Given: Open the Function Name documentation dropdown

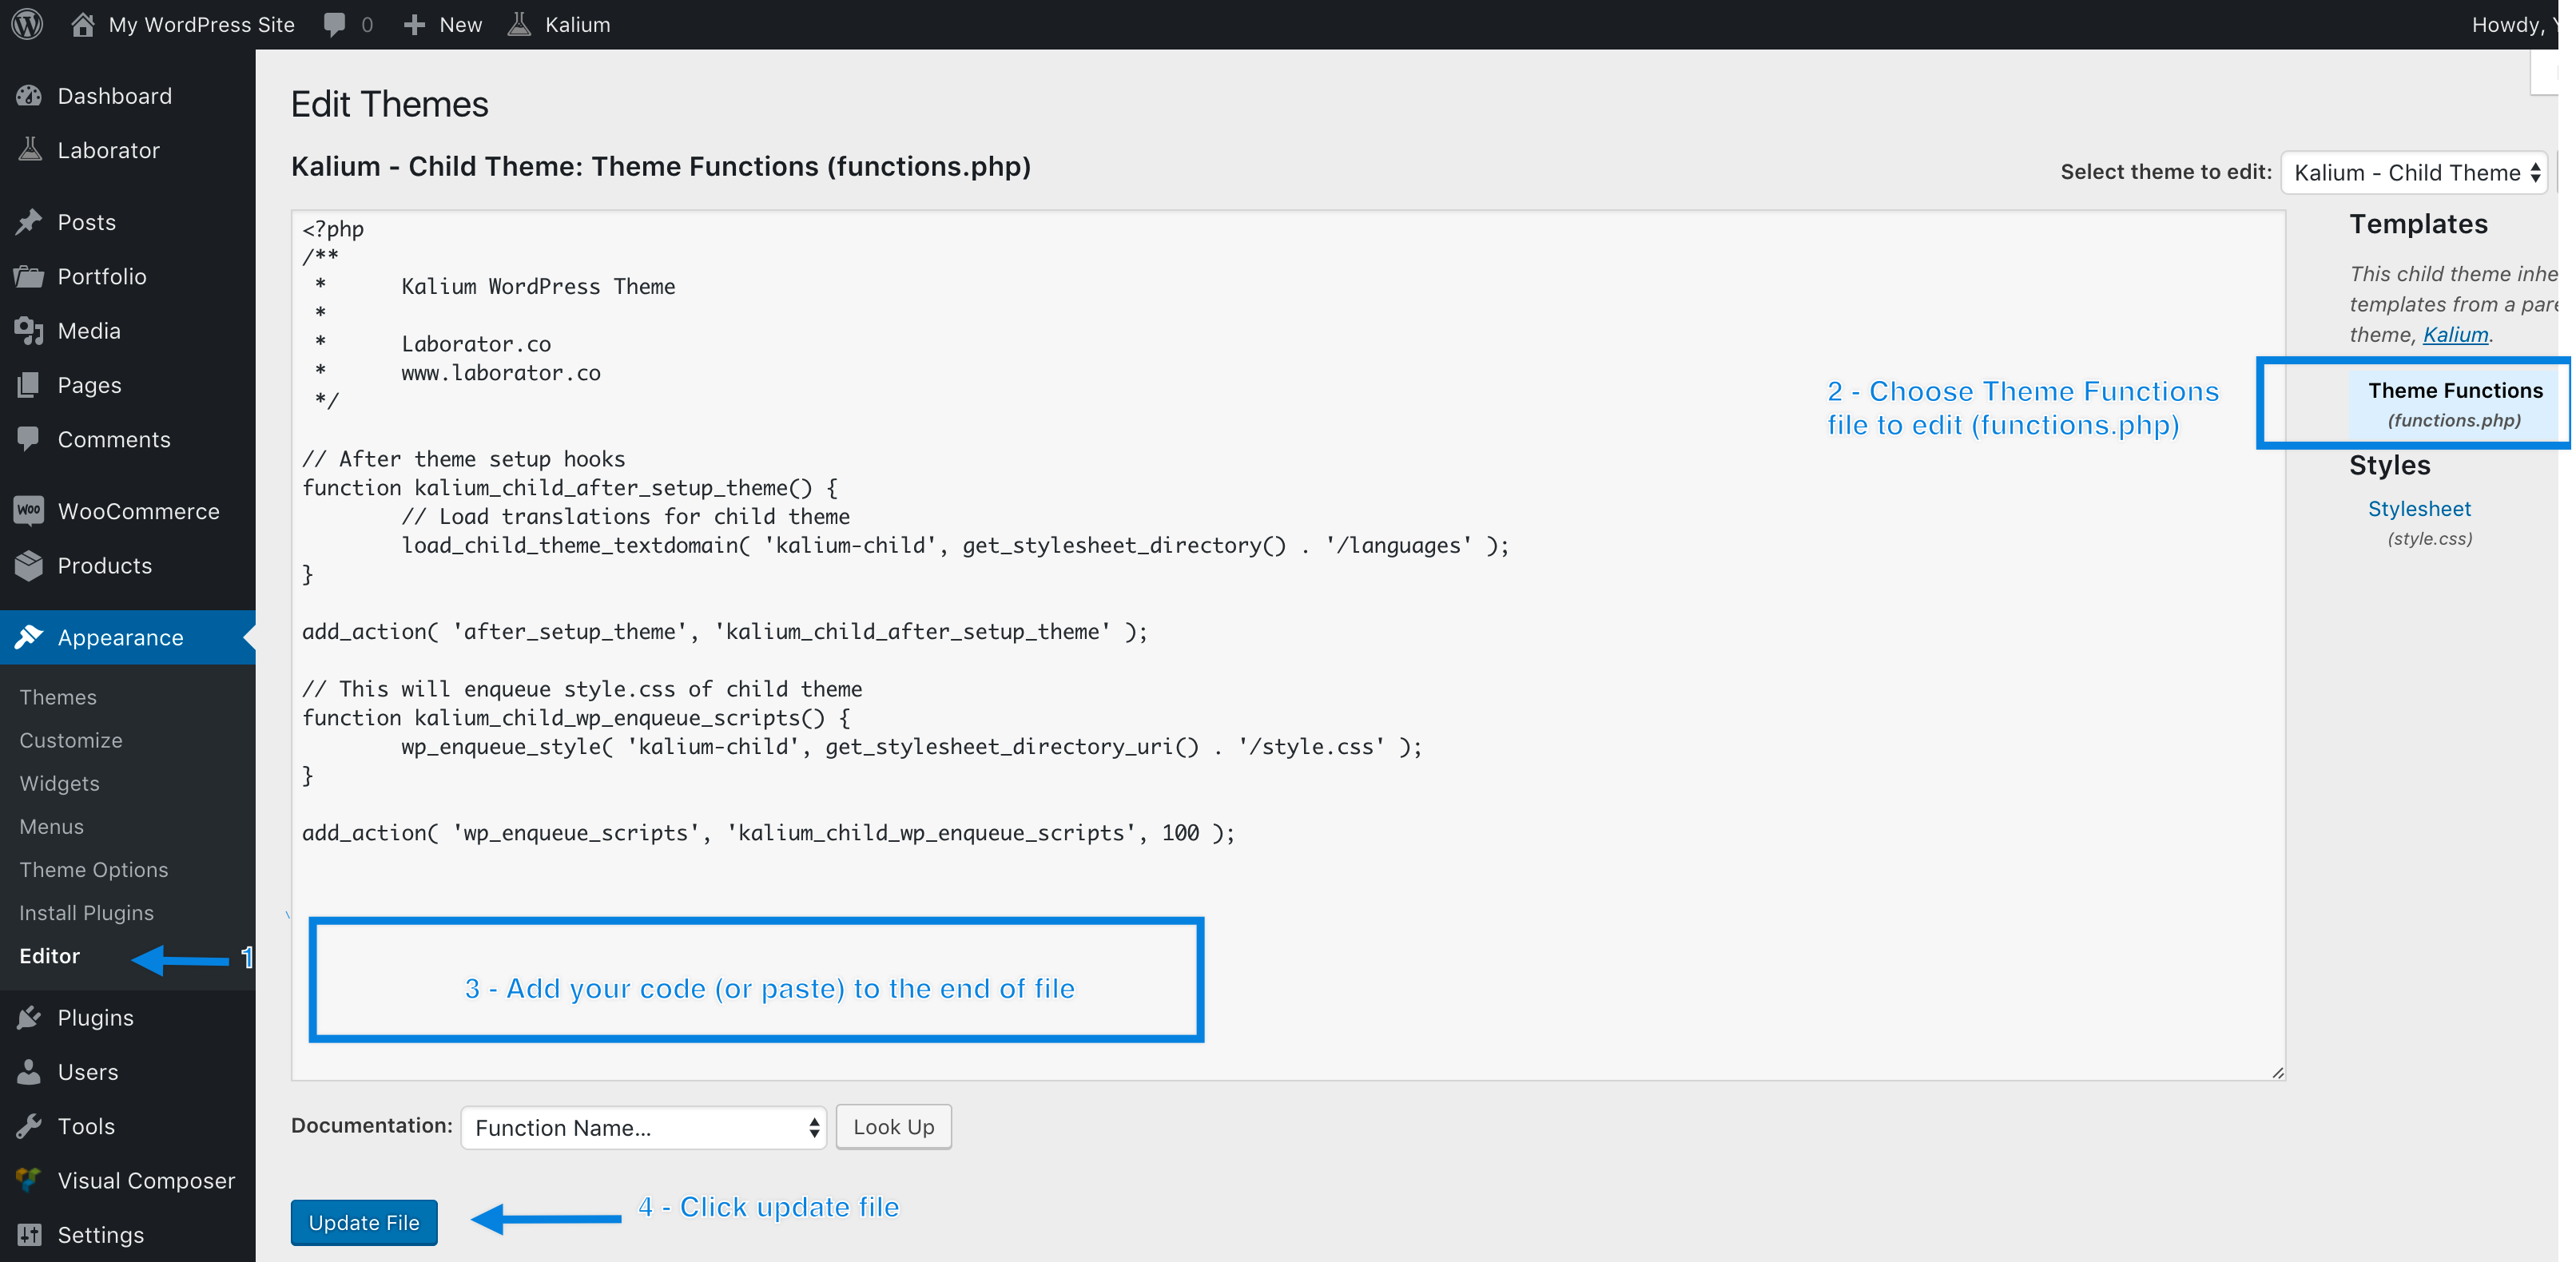Looking at the screenshot, I should (643, 1127).
